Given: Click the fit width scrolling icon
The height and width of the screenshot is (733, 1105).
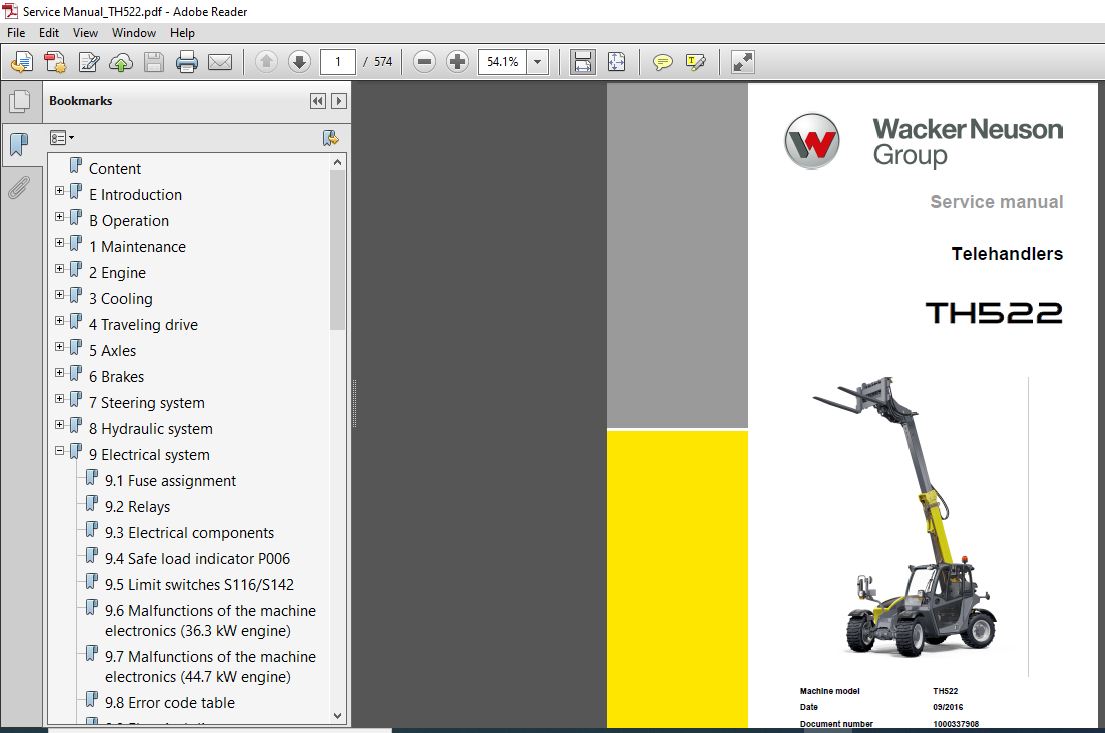Looking at the screenshot, I should [583, 62].
